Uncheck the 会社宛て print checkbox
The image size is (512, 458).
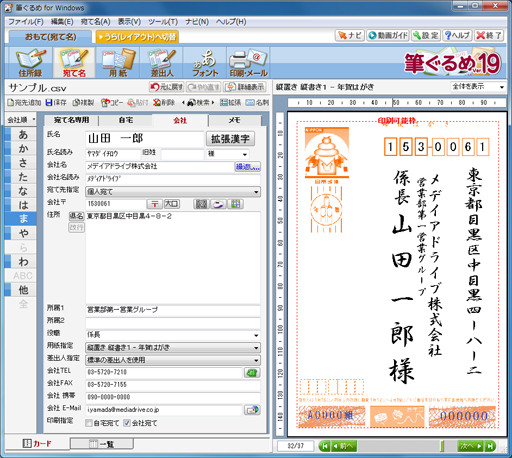coord(127,423)
